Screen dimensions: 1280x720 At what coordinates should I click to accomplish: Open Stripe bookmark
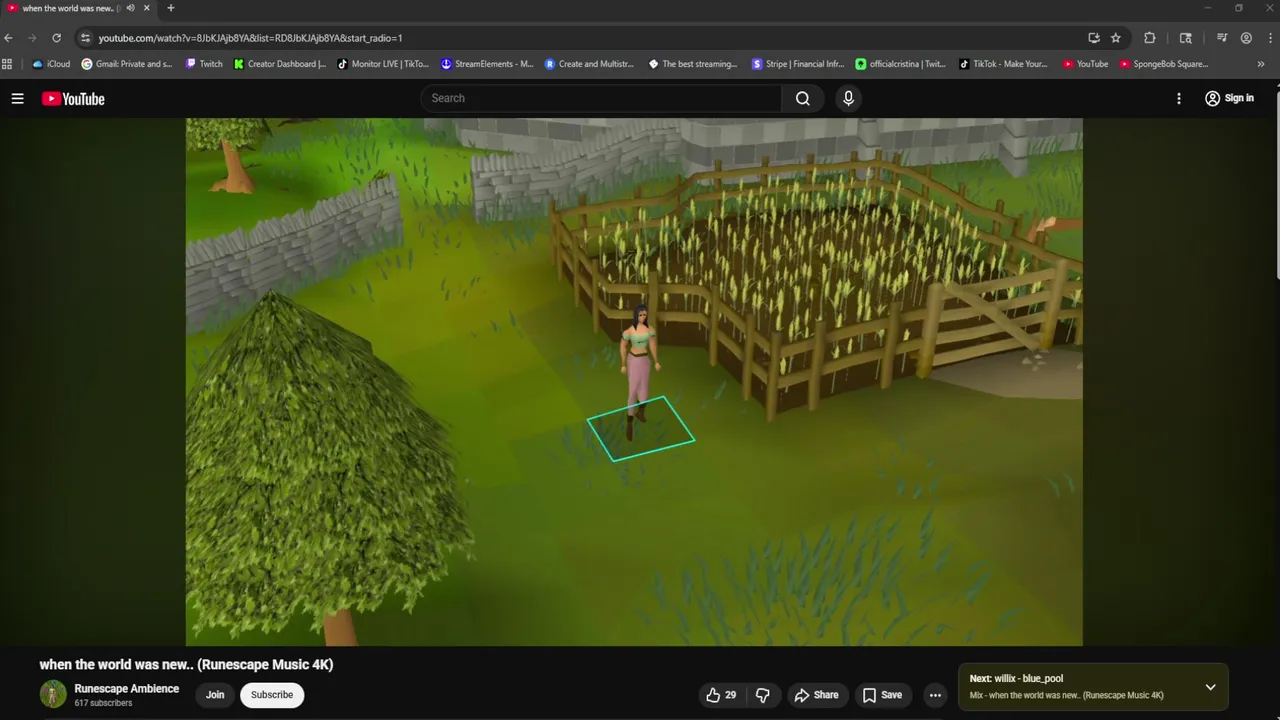click(798, 64)
